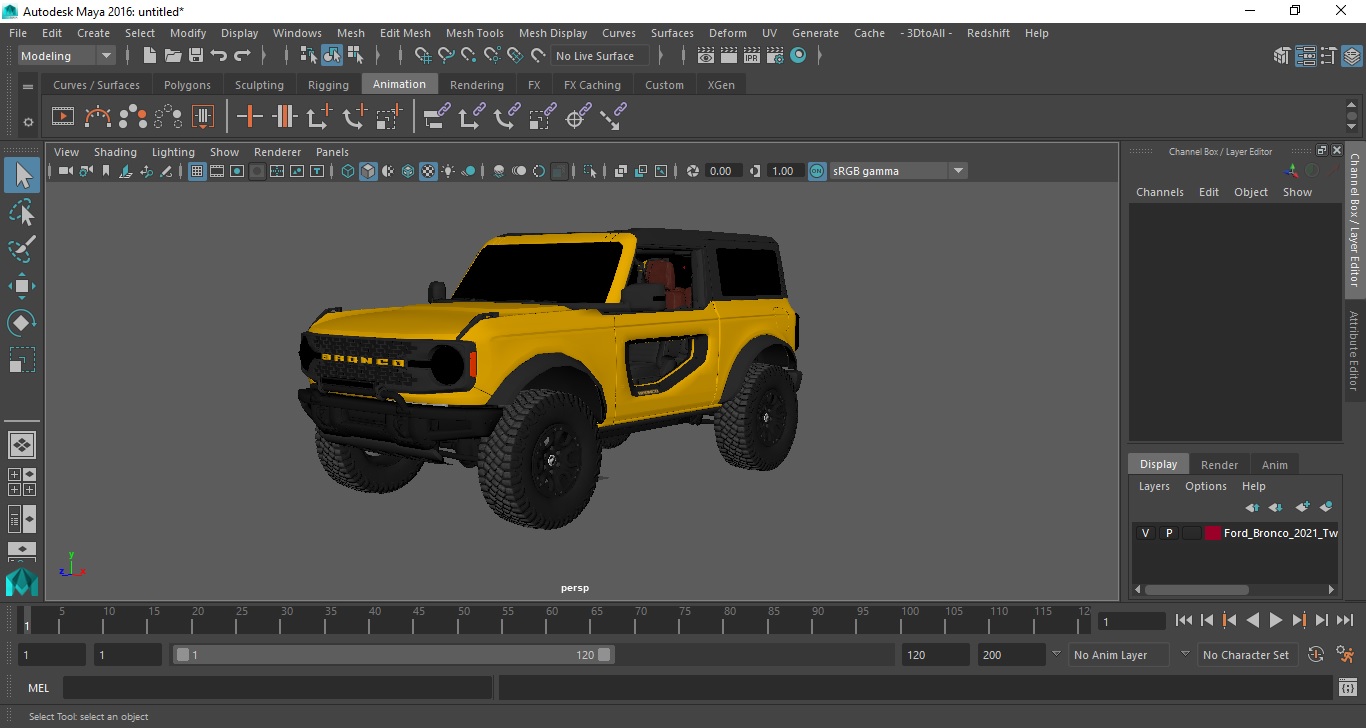Toggle auto keyframe button
The height and width of the screenshot is (728, 1366).
click(1316, 655)
